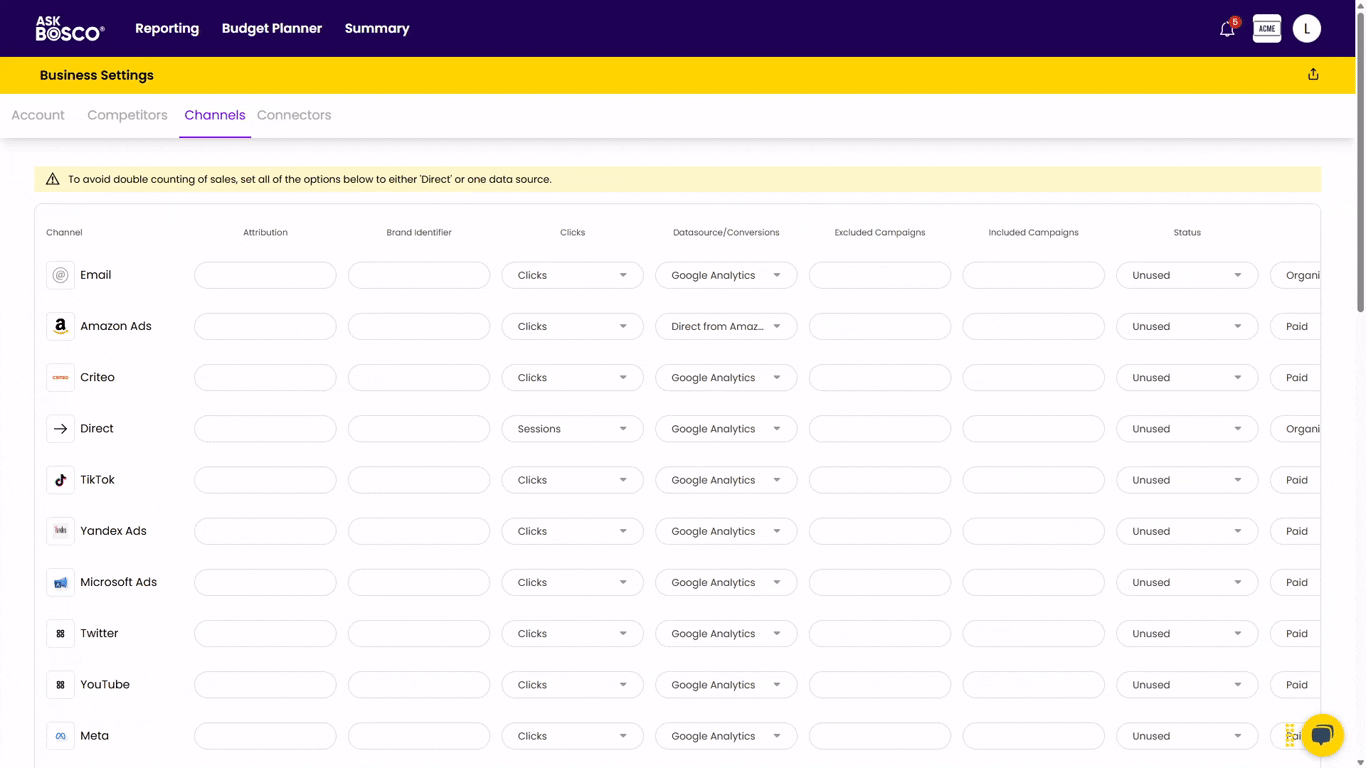Open Amazon Ads datasource dropdown
The image size is (1366, 768).
[x=726, y=326]
